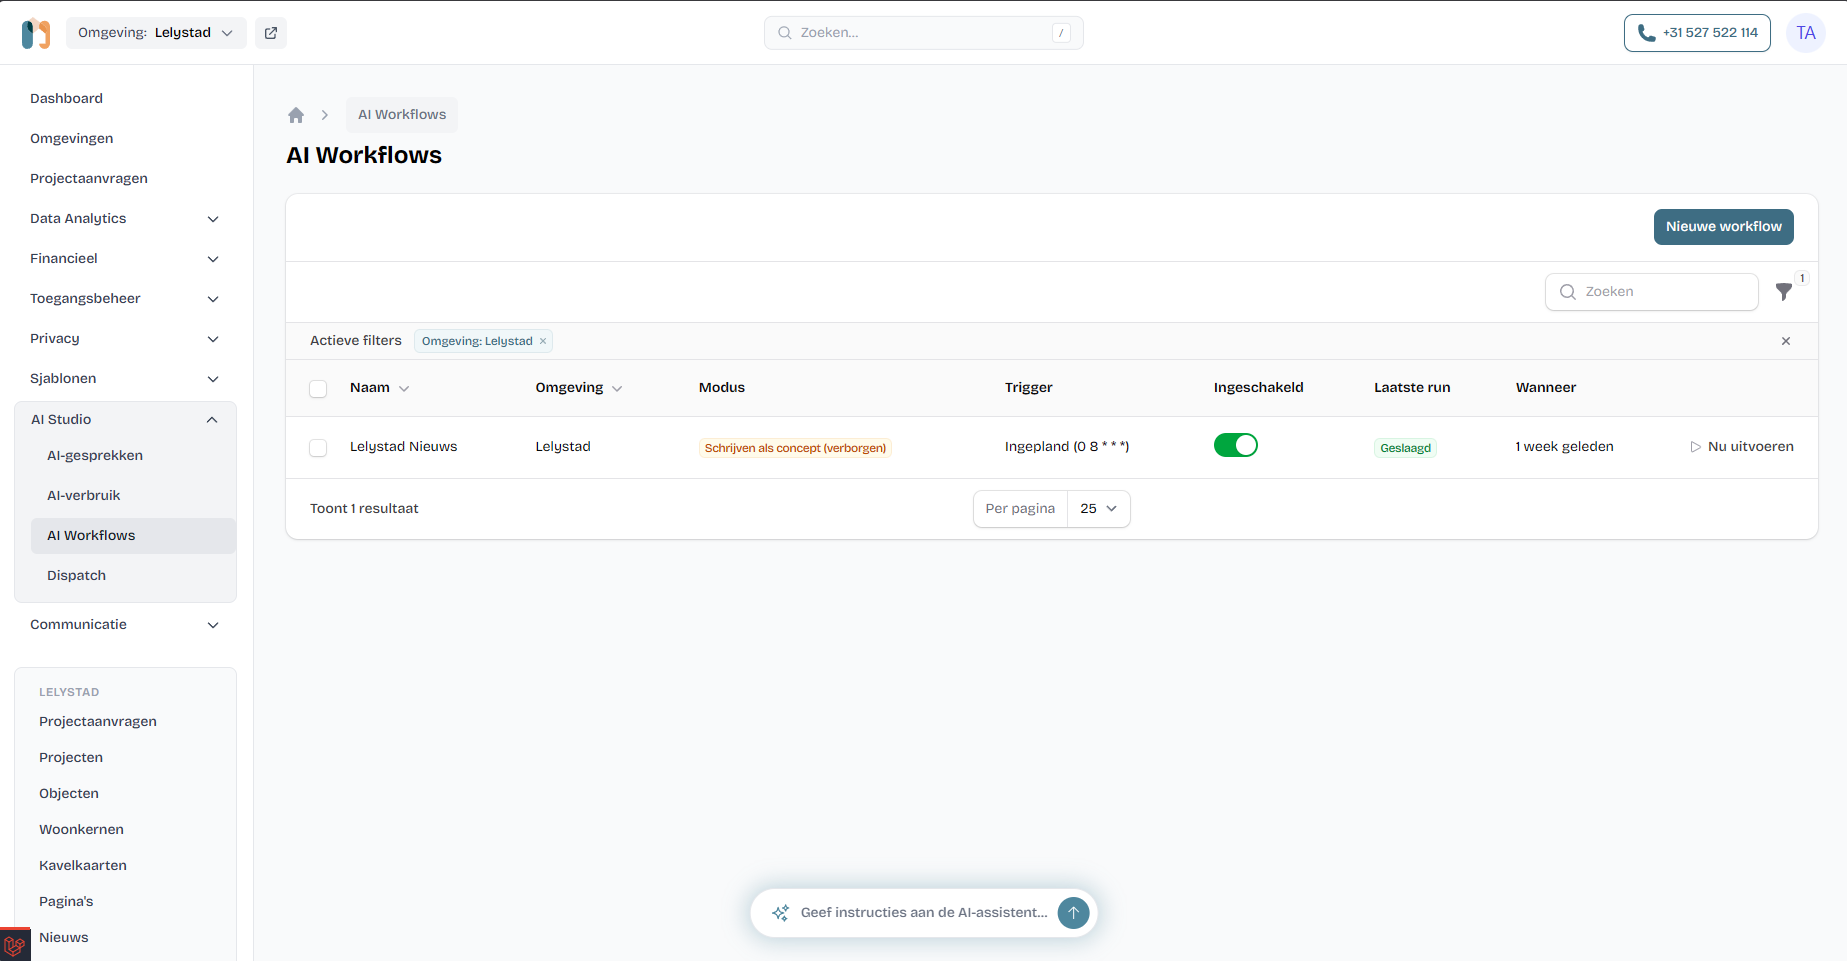
Task: Open Pagina's in the Lelystad section
Action: pos(66,902)
